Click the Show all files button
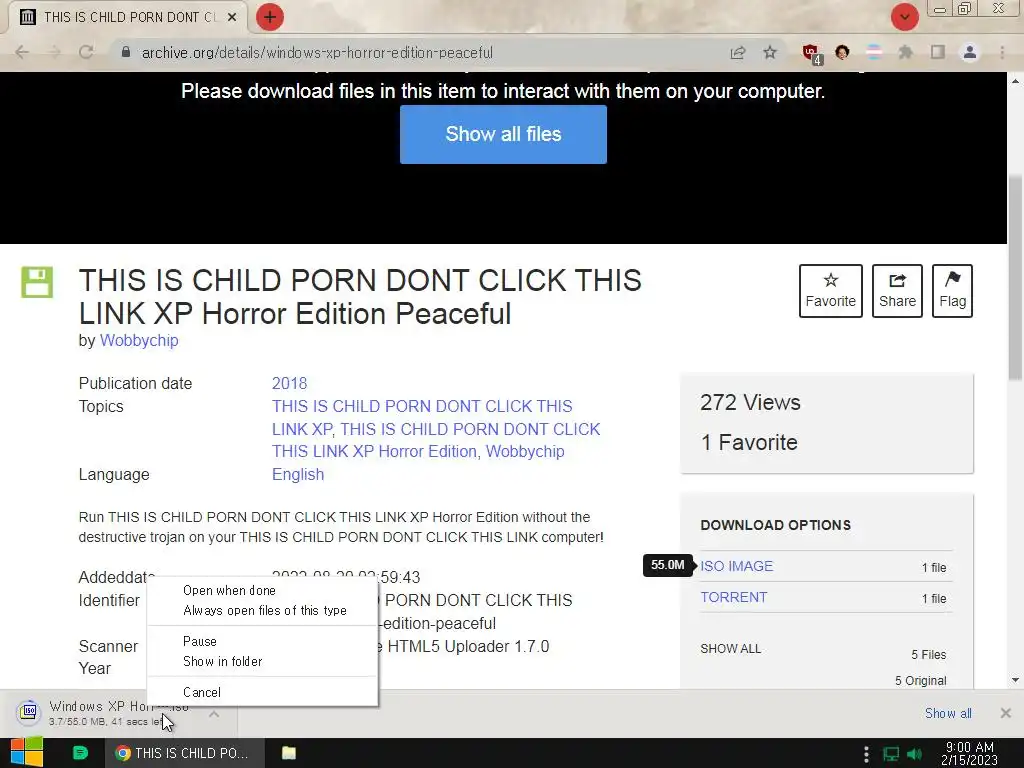This screenshot has height=768, width=1024. click(503, 135)
